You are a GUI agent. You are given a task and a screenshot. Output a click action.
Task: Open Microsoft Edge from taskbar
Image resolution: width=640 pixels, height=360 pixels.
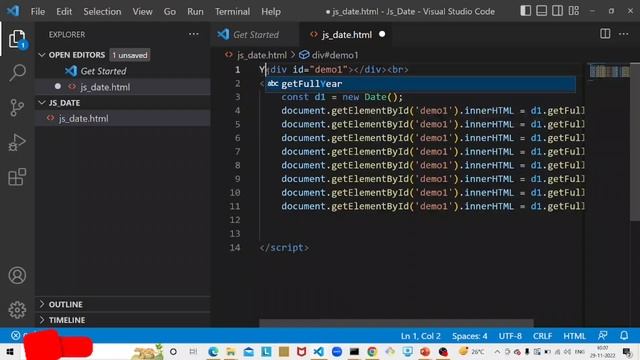(x=213, y=351)
